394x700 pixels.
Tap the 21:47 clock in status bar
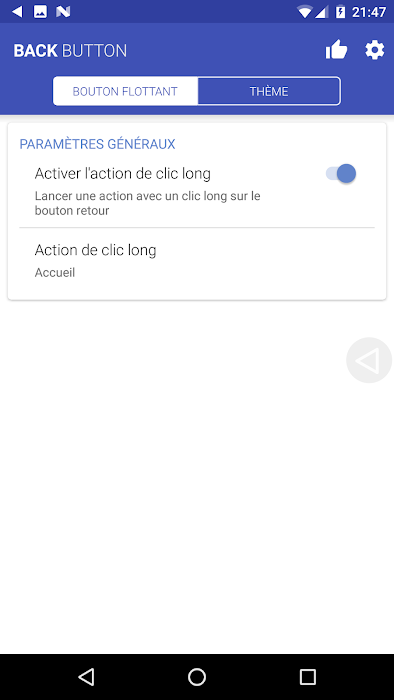tap(369, 12)
